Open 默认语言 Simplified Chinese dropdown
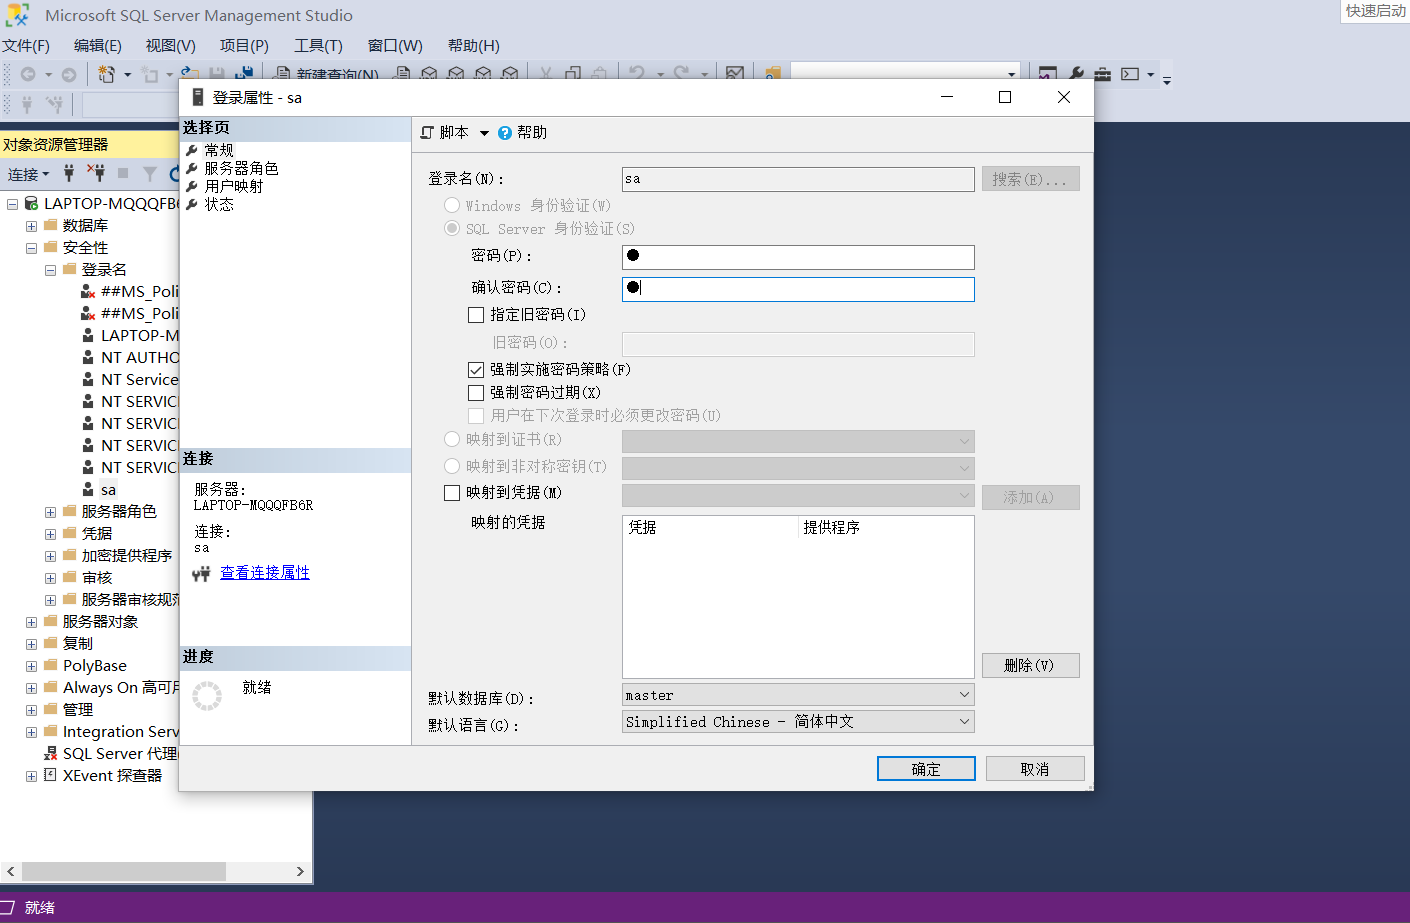 point(798,722)
